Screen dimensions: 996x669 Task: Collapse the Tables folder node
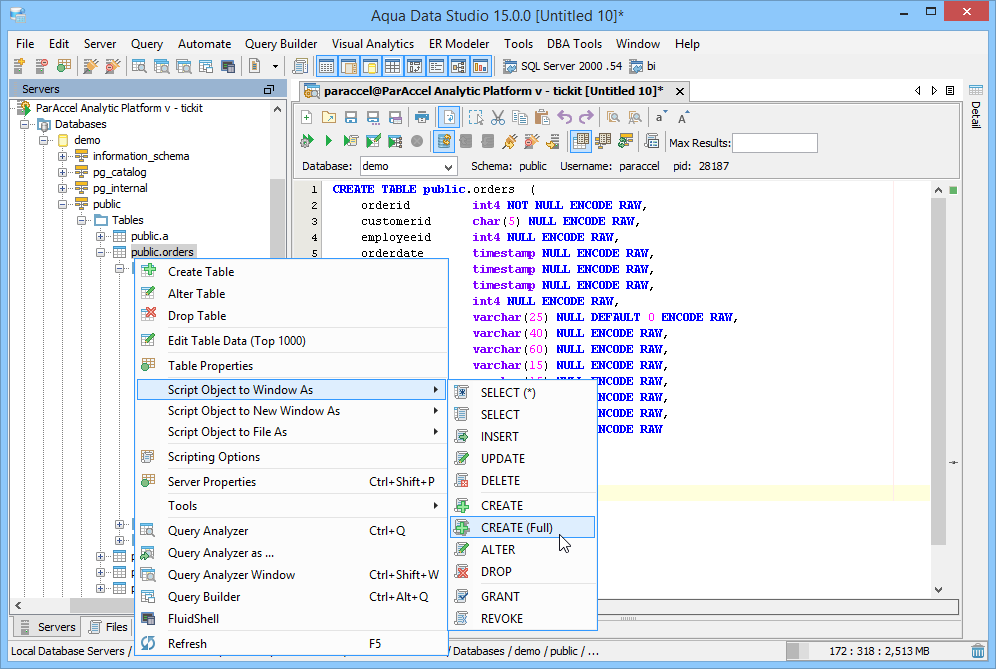coord(81,220)
